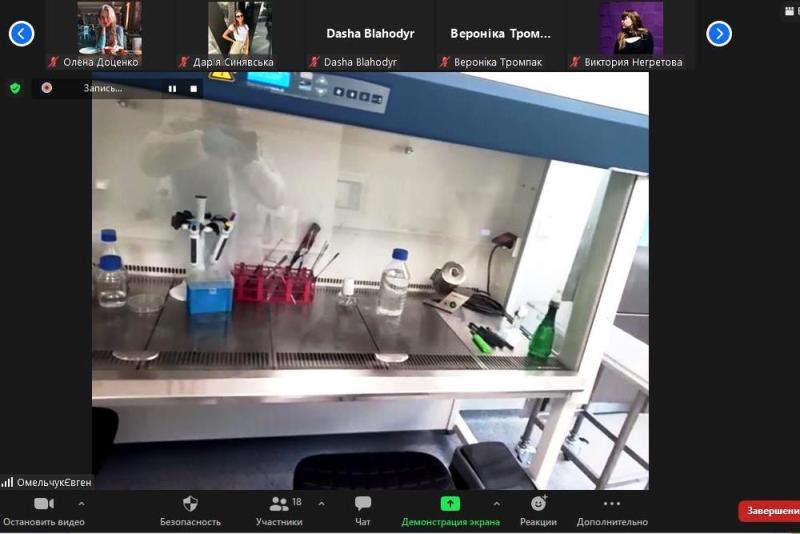
Task: Click muted mic icon beside Дар'я Синявська
Action: pyautogui.click(x=184, y=62)
